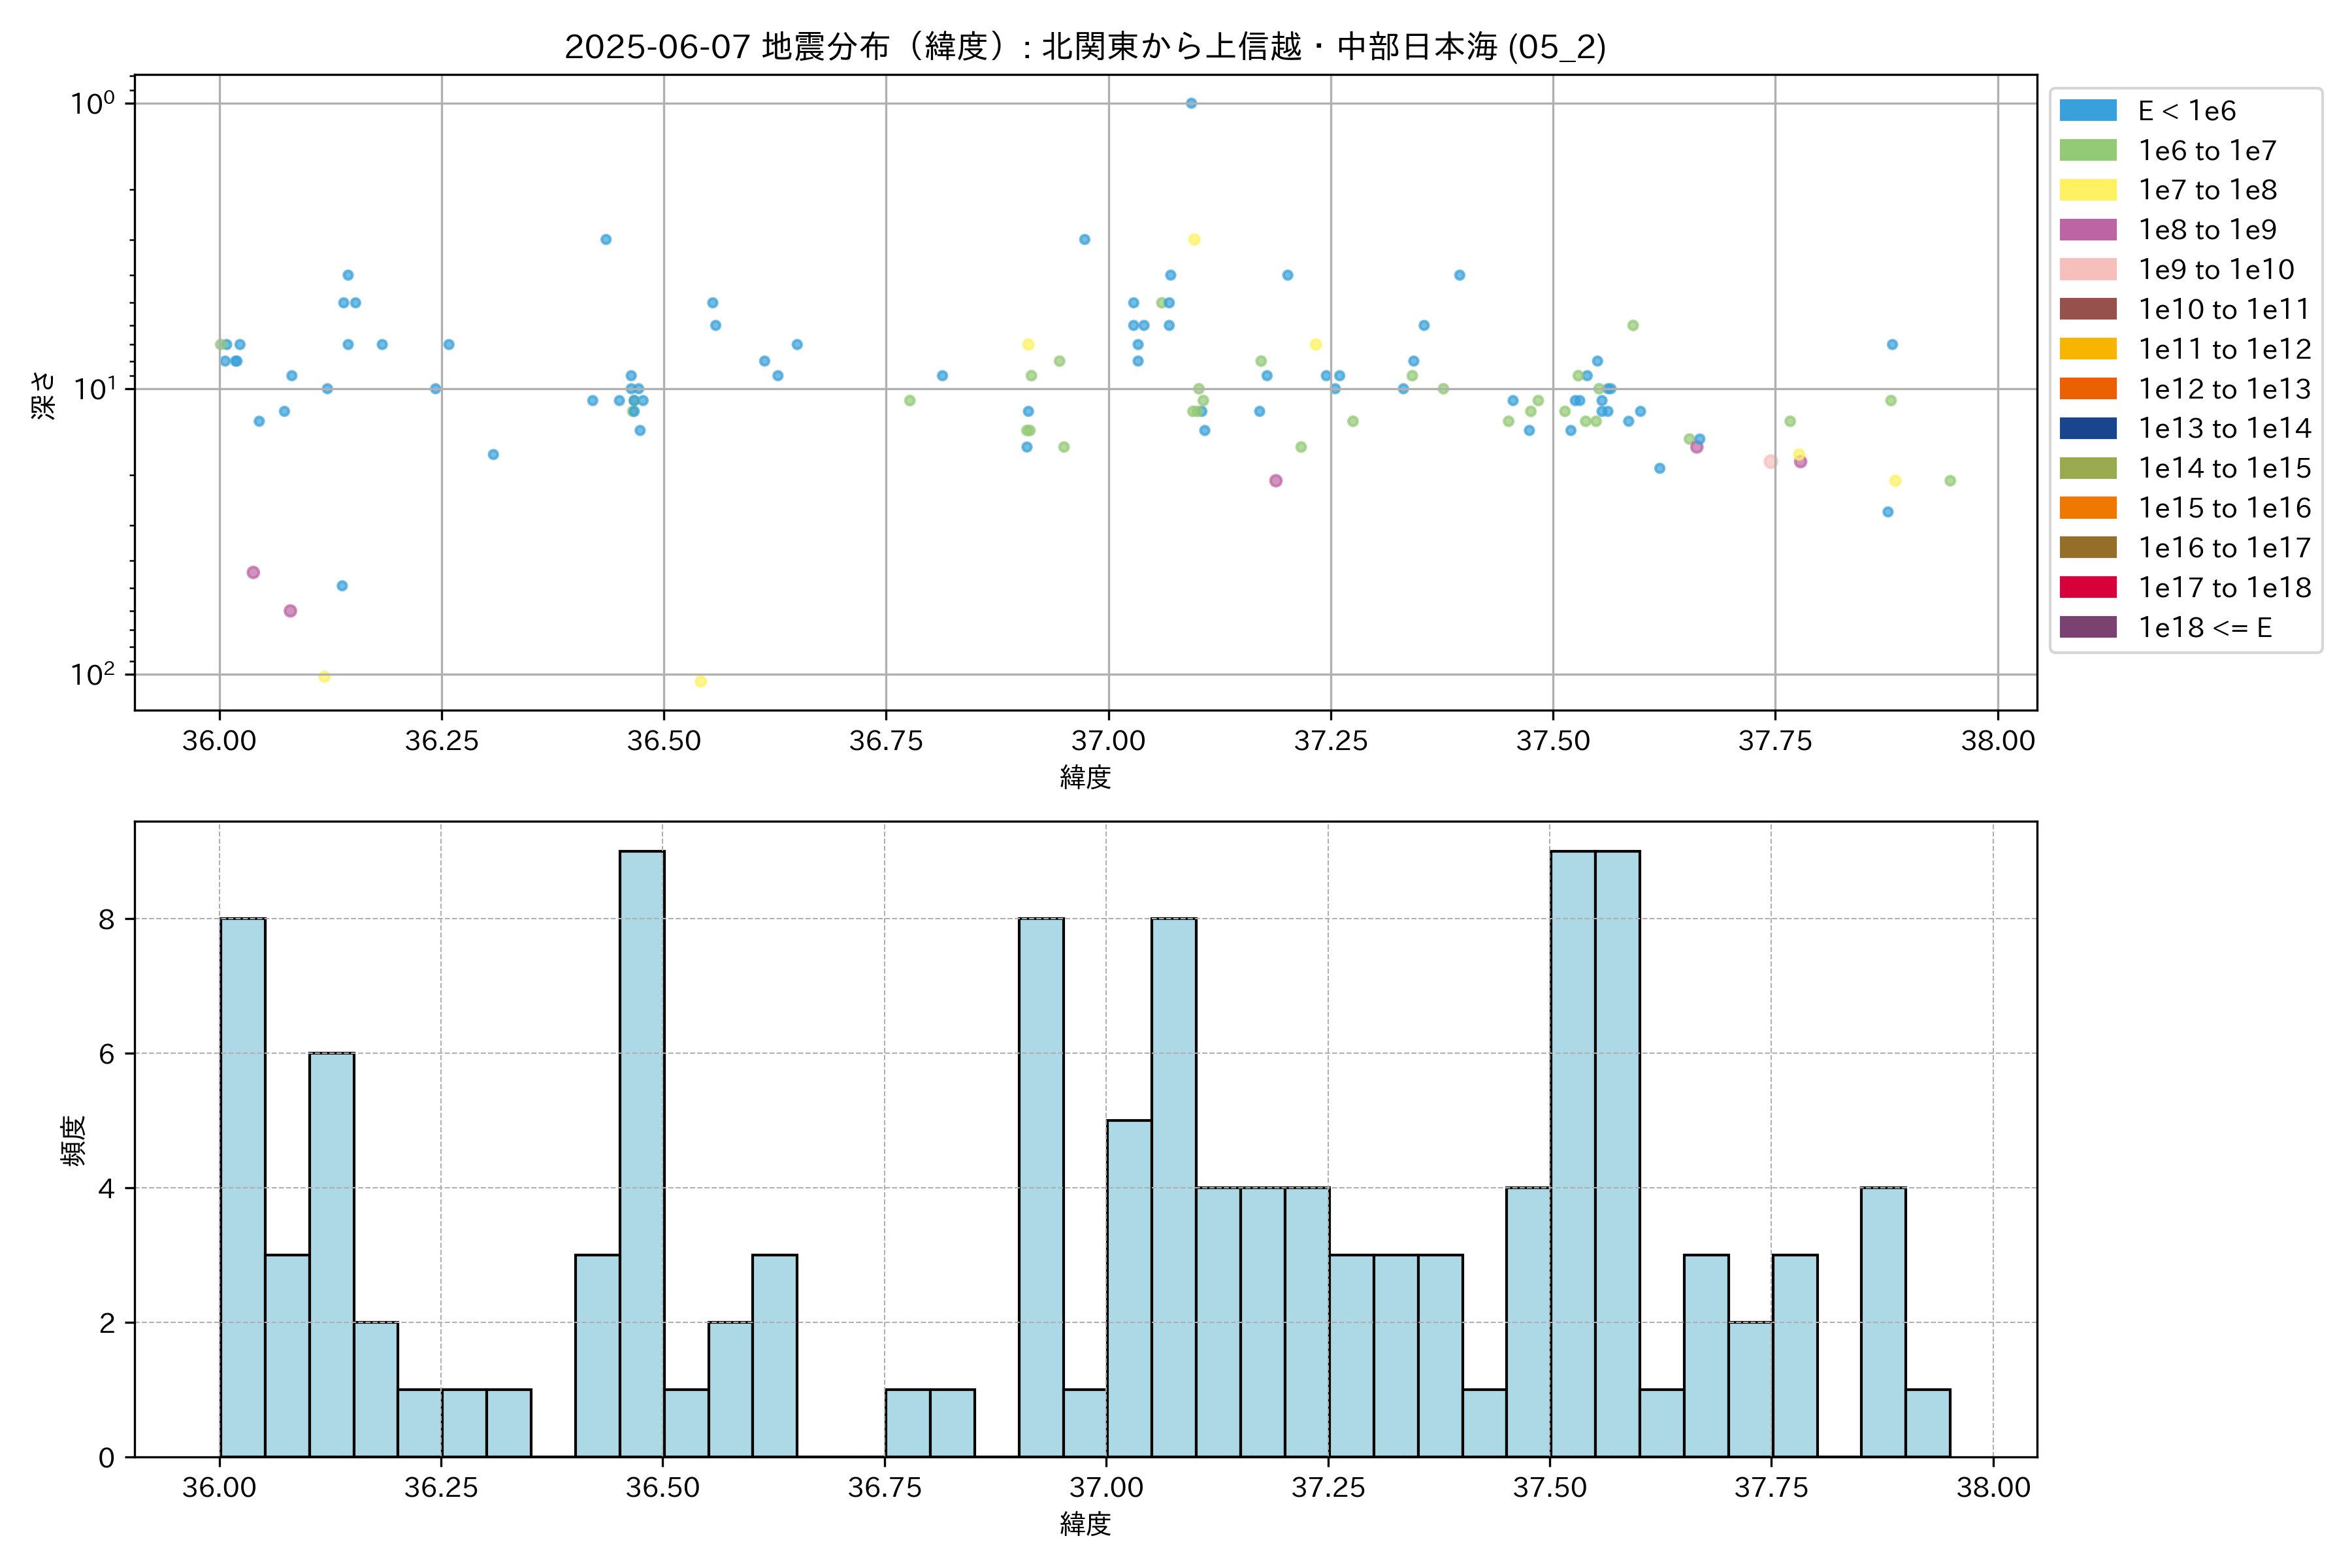This screenshot has height=1568, width=2352.
Task: Click the tallest histogram bar just before 36.50
Action: pyautogui.click(x=641, y=1153)
